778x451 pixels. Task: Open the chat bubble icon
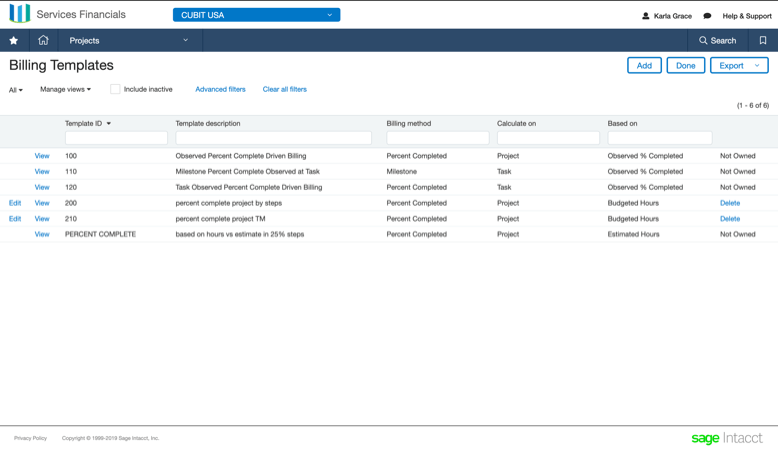[x=707, y=16]
